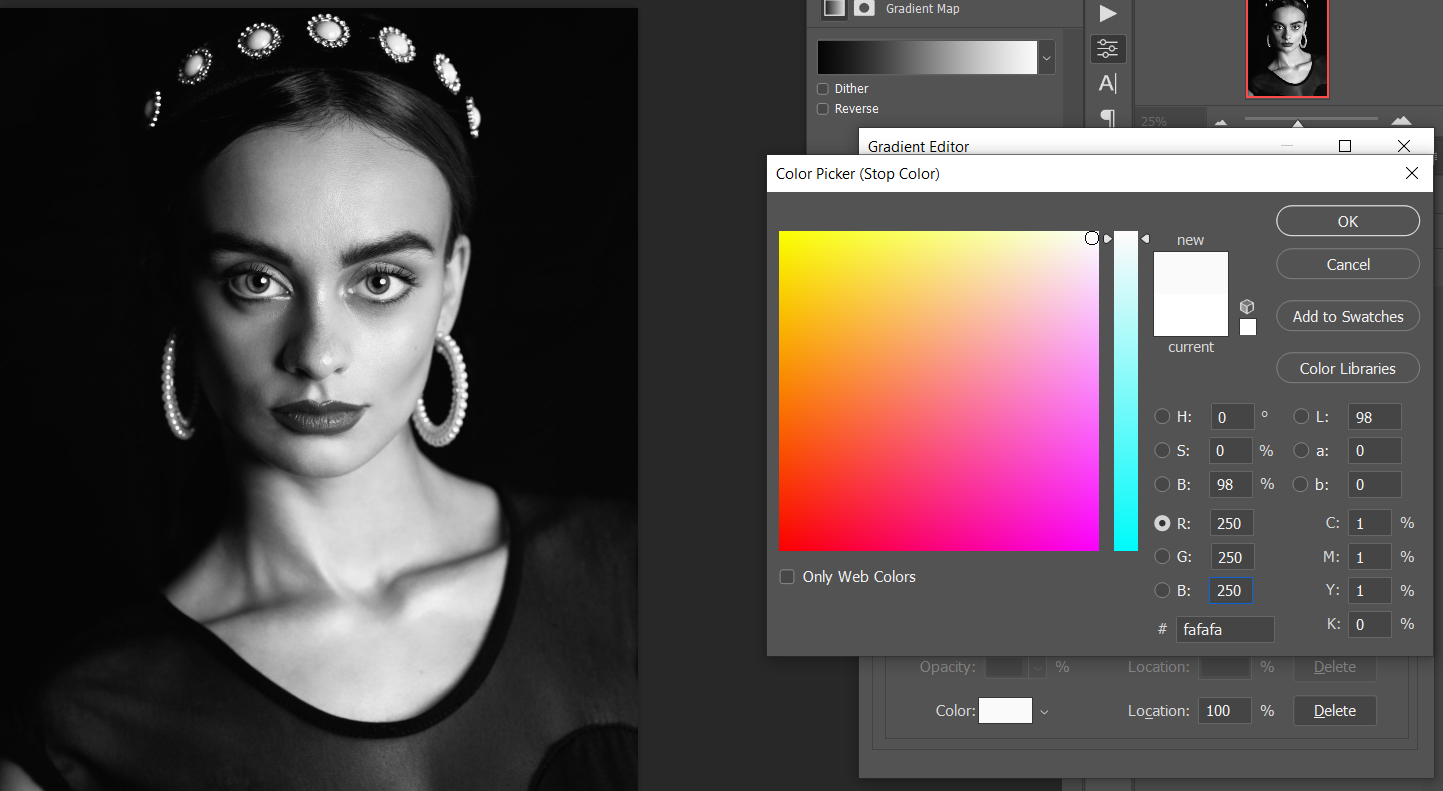Click the web-safe color cube icon
Viewport: 1443px width, 791px height.
tap(1247, 306)
